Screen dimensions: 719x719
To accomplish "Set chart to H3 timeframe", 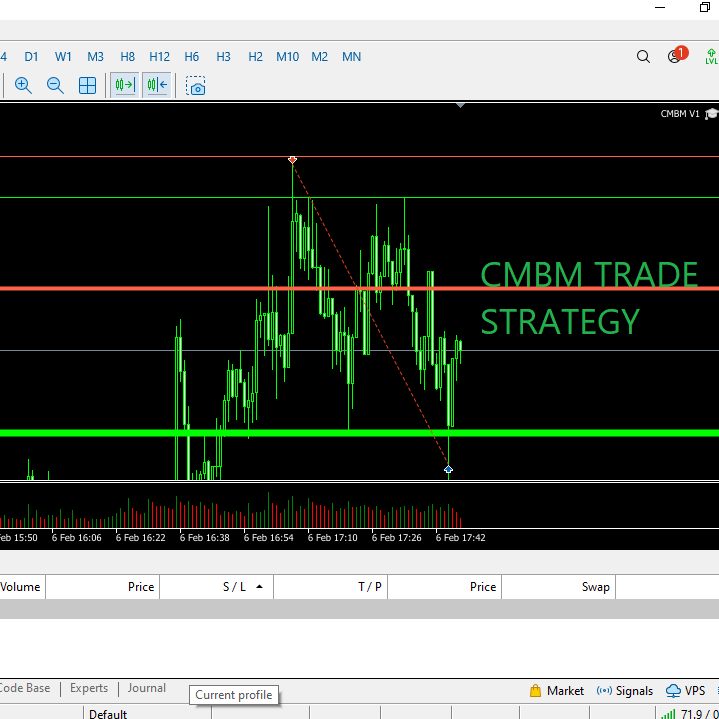I will tap(223, 57).
